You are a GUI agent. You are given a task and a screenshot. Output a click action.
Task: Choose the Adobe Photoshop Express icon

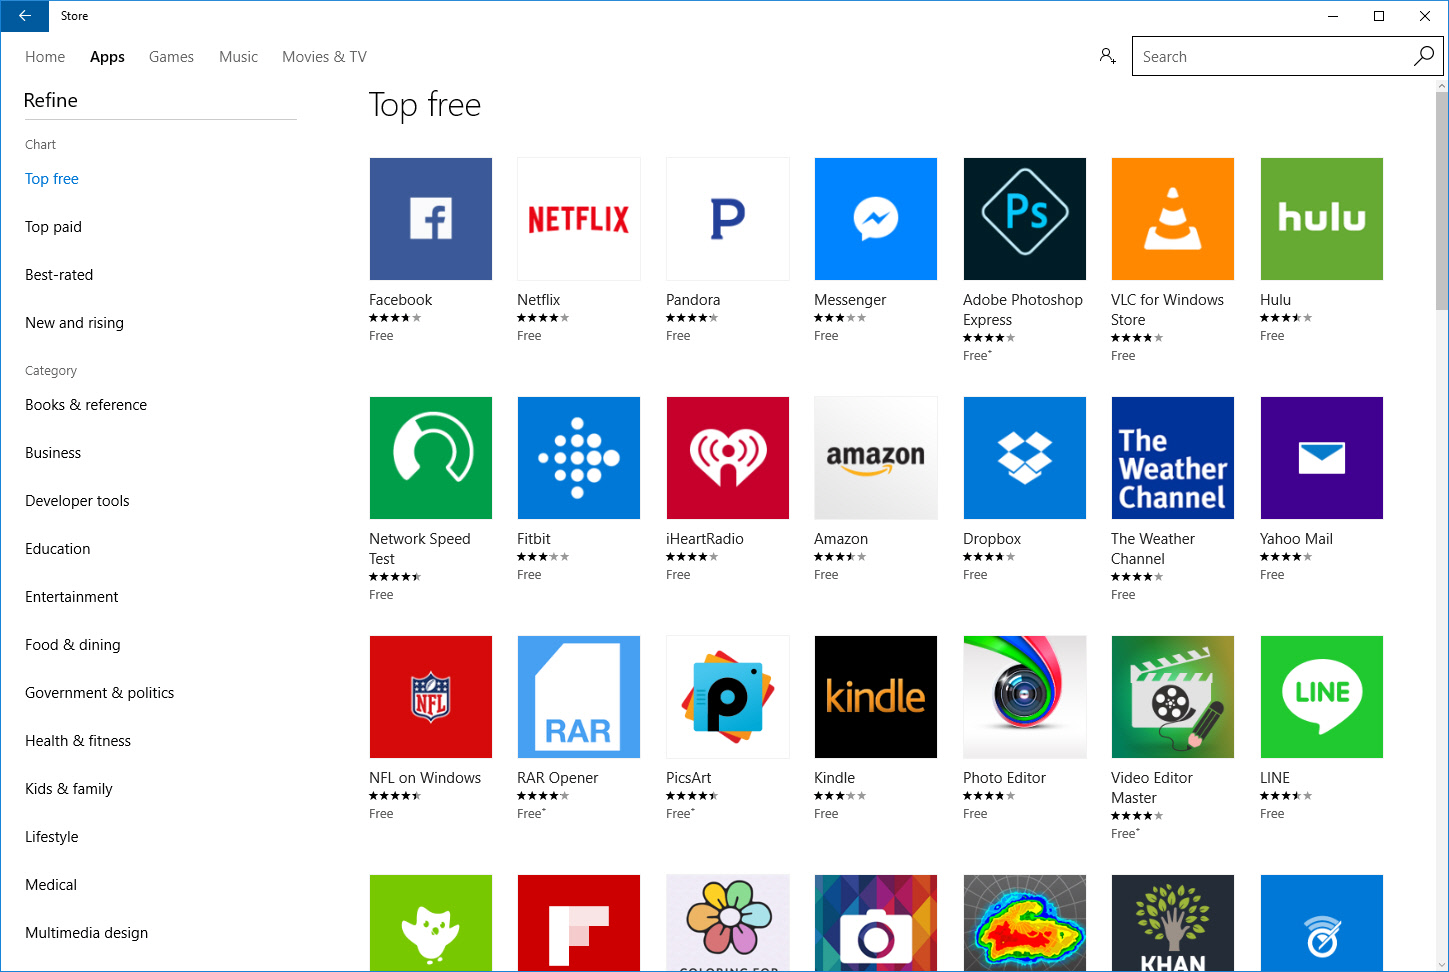tap(1025, 219)
